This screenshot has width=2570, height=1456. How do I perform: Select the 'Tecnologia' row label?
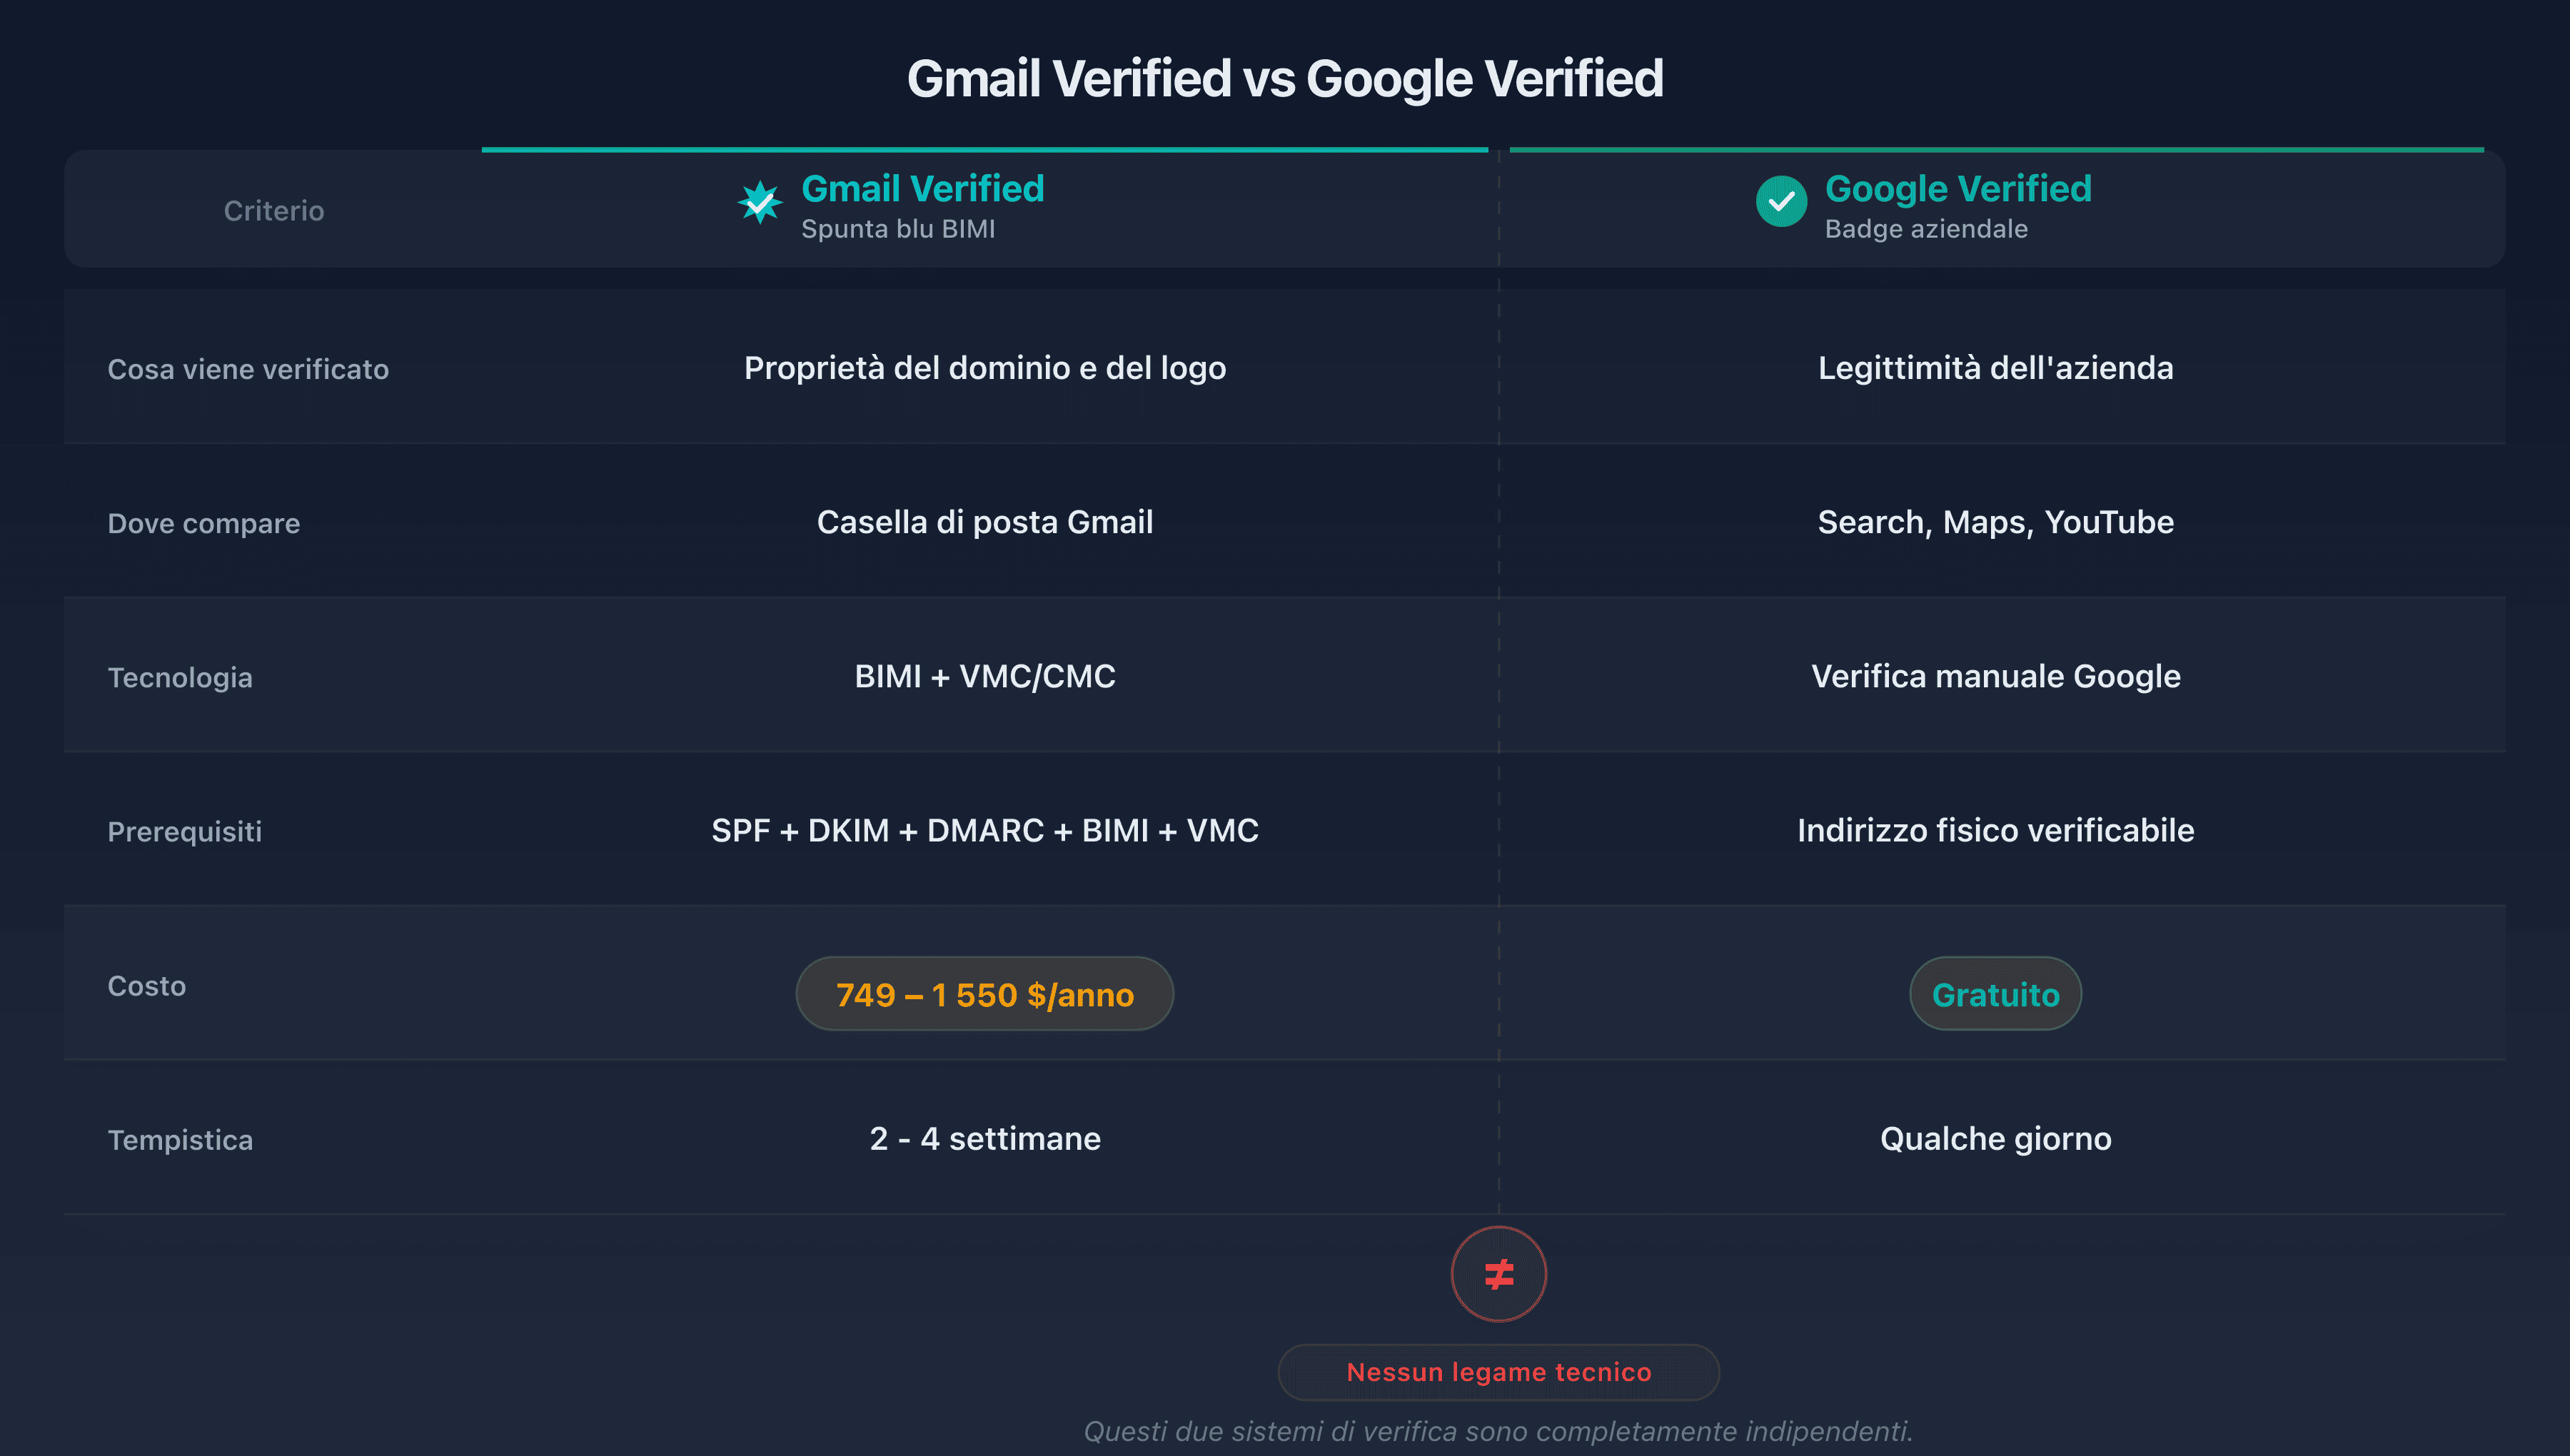(x=180, y=677)
